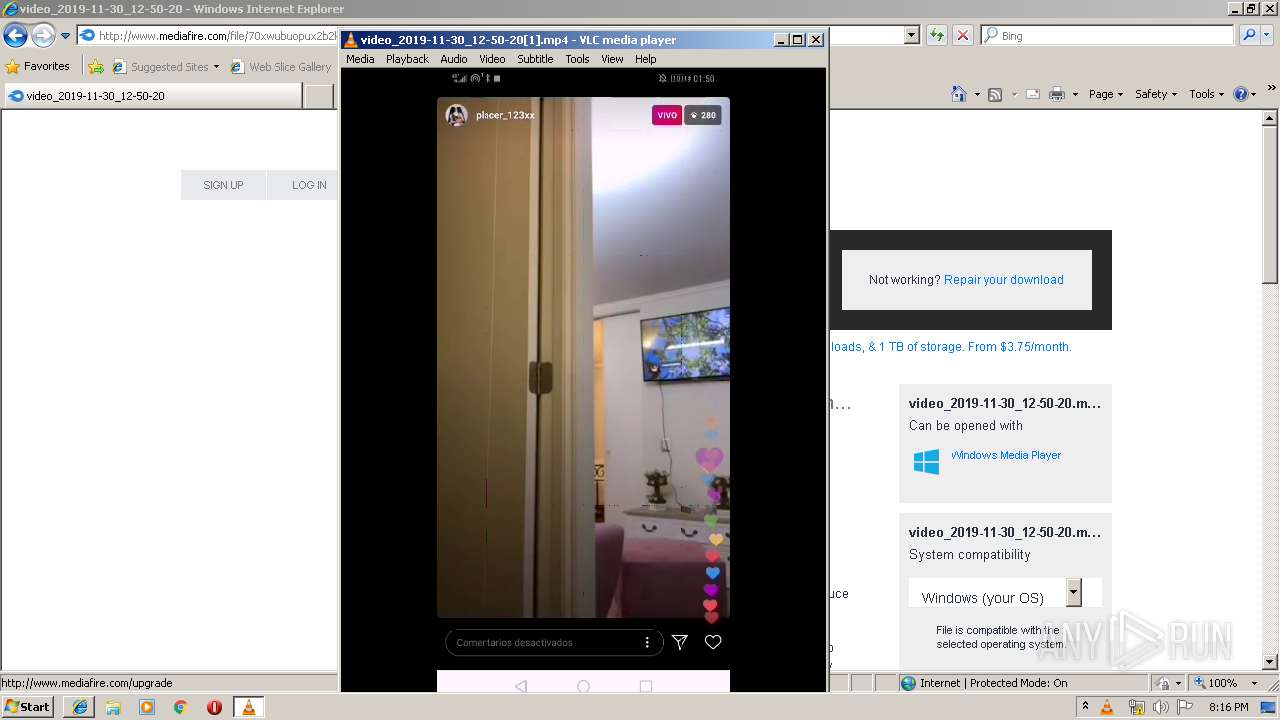Open the Windows Start button

pyautogui.click(x=27, y=706)
